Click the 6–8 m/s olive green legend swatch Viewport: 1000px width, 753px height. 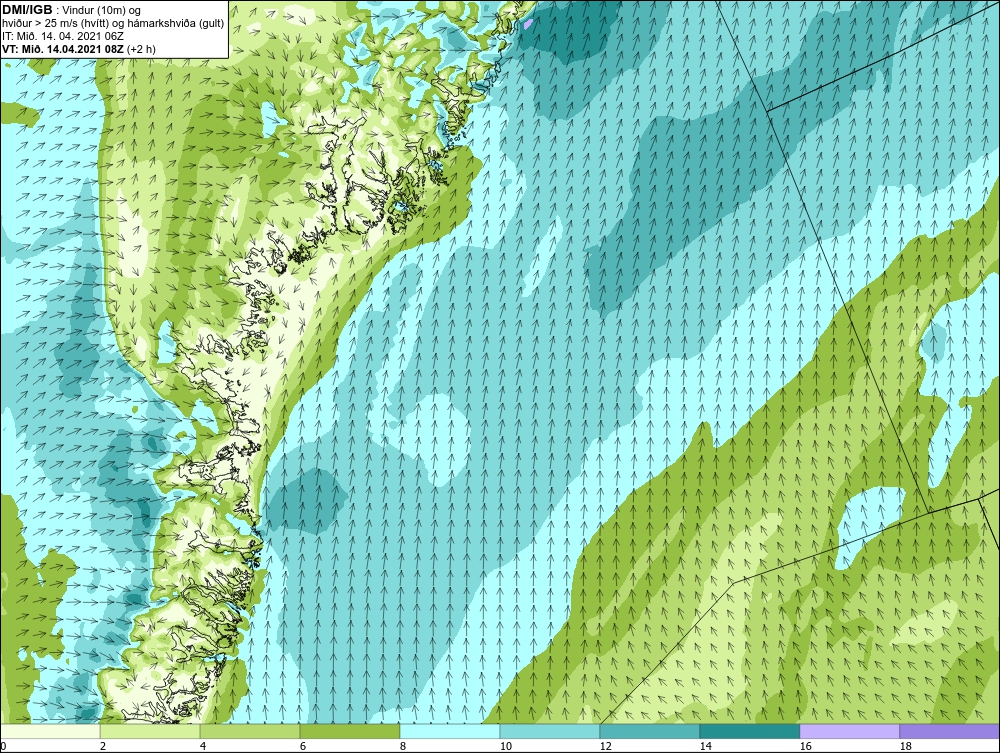[349, 731]
